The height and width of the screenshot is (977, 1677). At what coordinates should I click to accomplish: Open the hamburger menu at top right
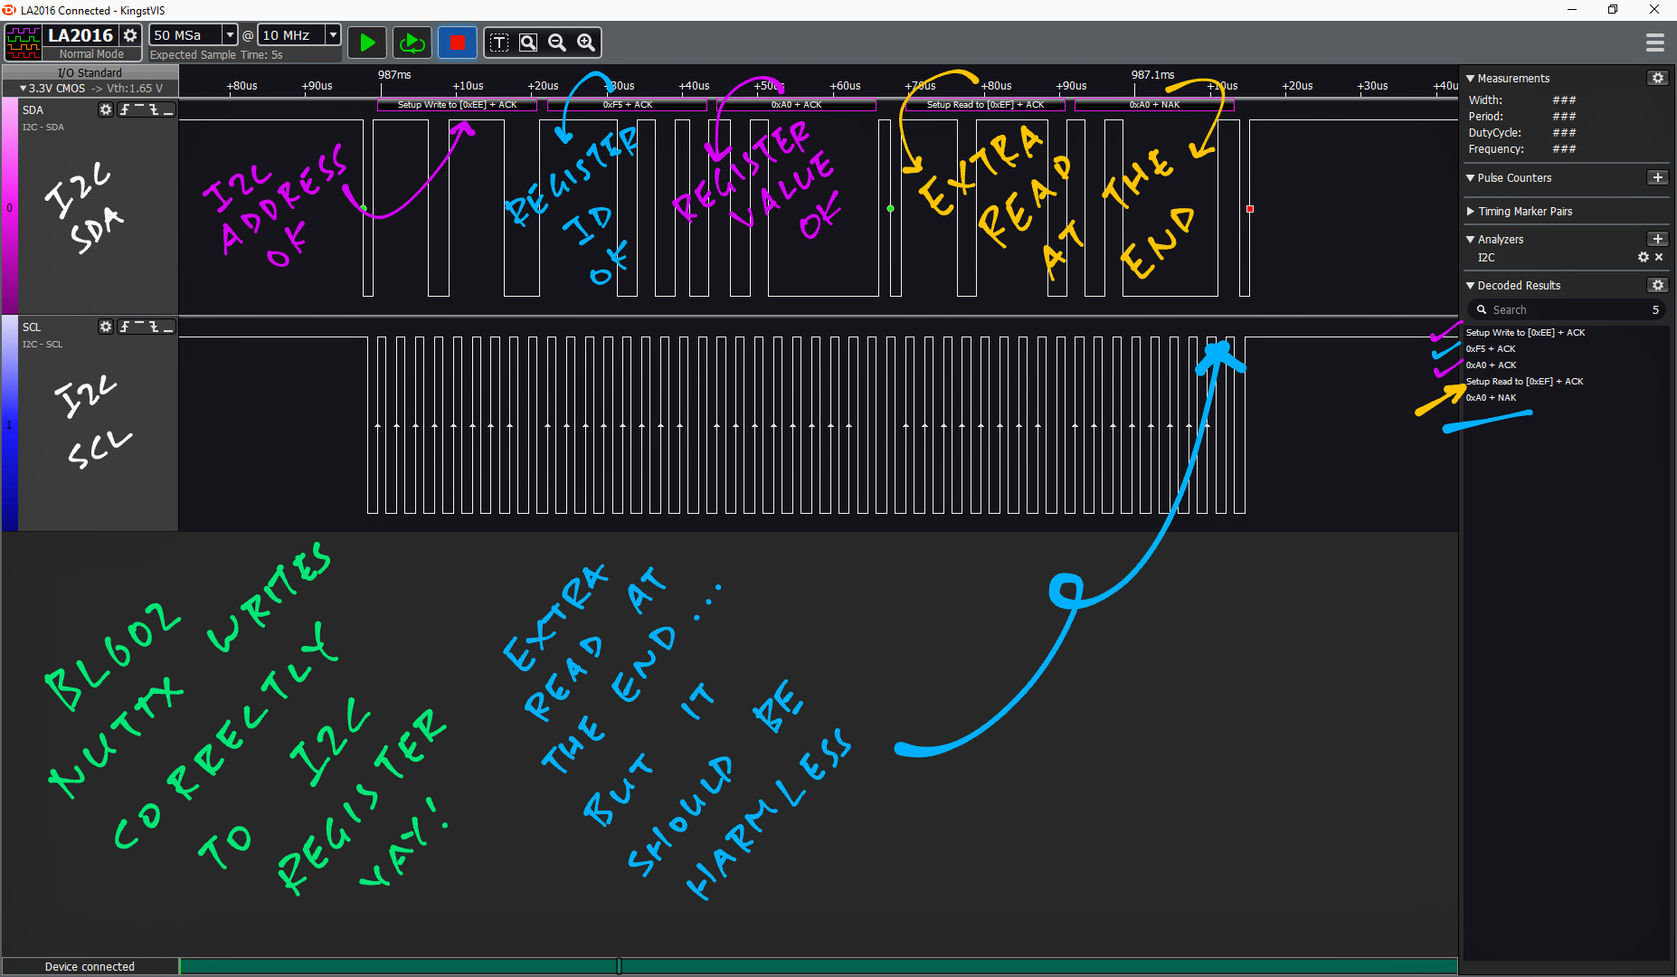1655,42
